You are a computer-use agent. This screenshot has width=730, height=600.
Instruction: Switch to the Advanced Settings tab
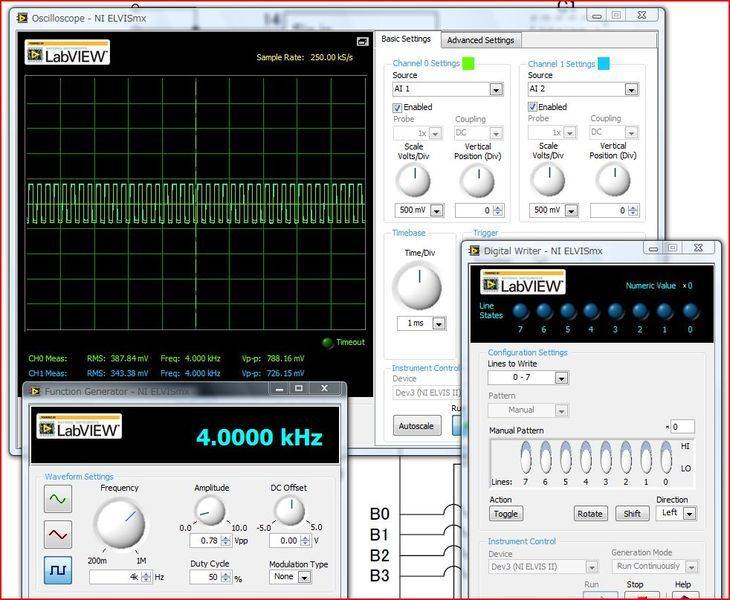[480, 40]
